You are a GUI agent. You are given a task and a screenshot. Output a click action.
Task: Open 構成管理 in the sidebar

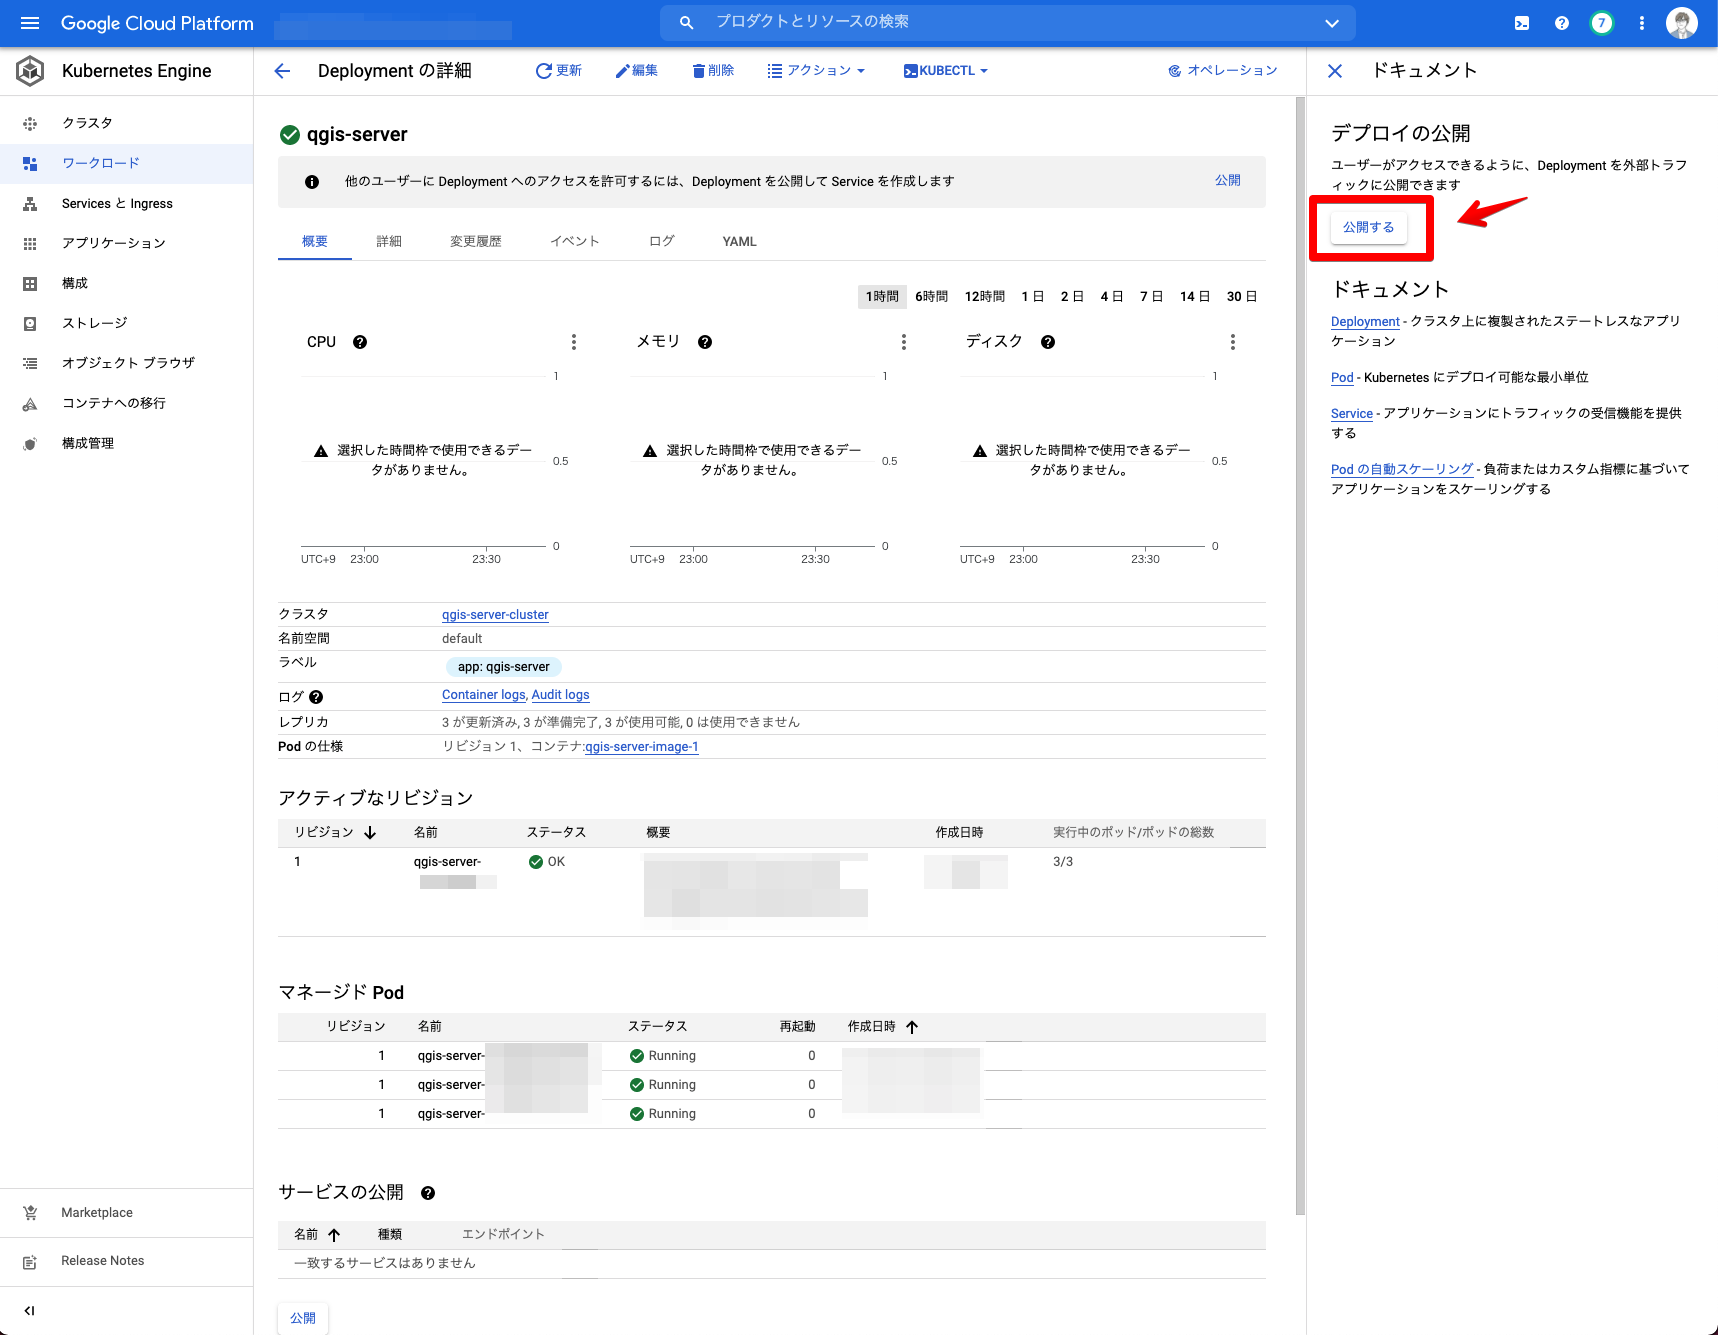pos(126,443)
